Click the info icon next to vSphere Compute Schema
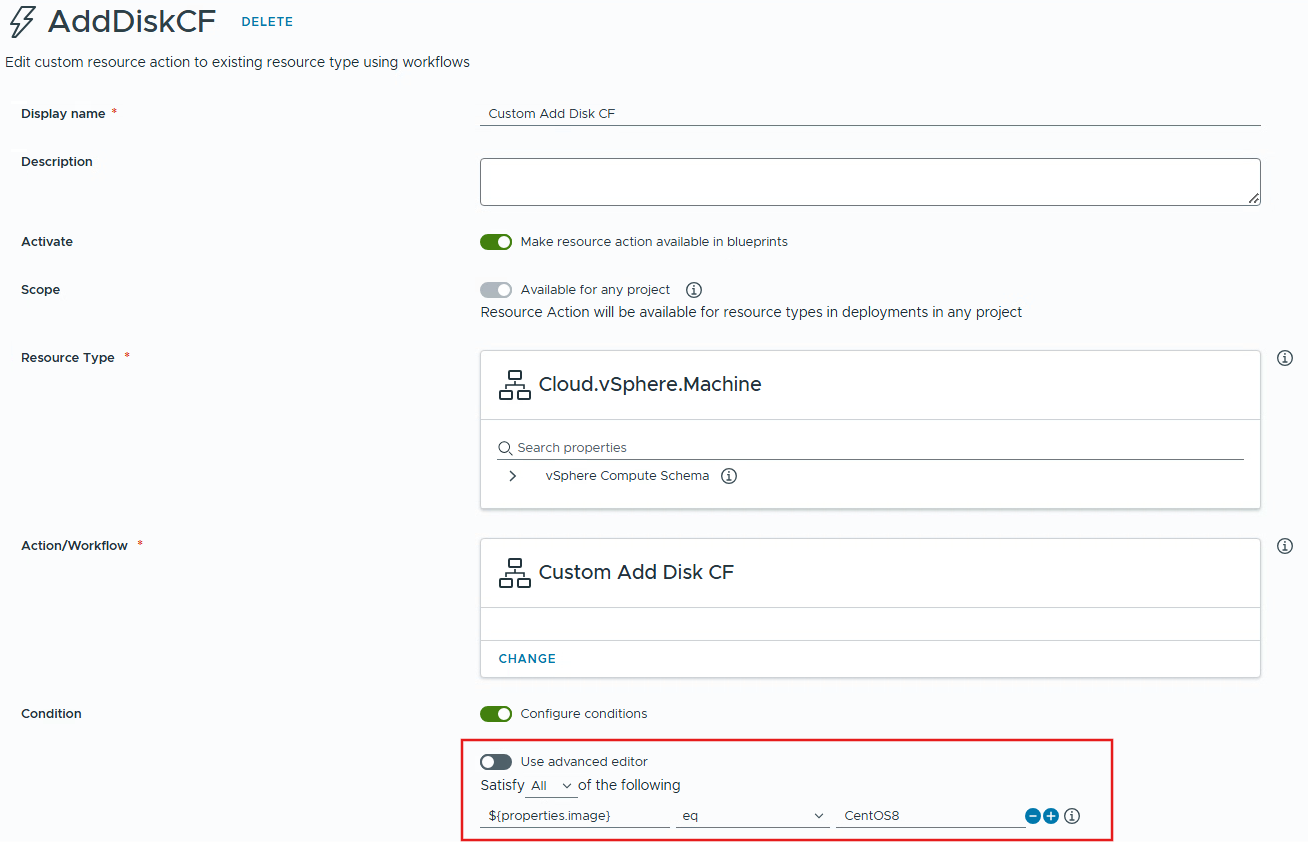Viewport: 1308px width, 842px height. tap(729, 476)
